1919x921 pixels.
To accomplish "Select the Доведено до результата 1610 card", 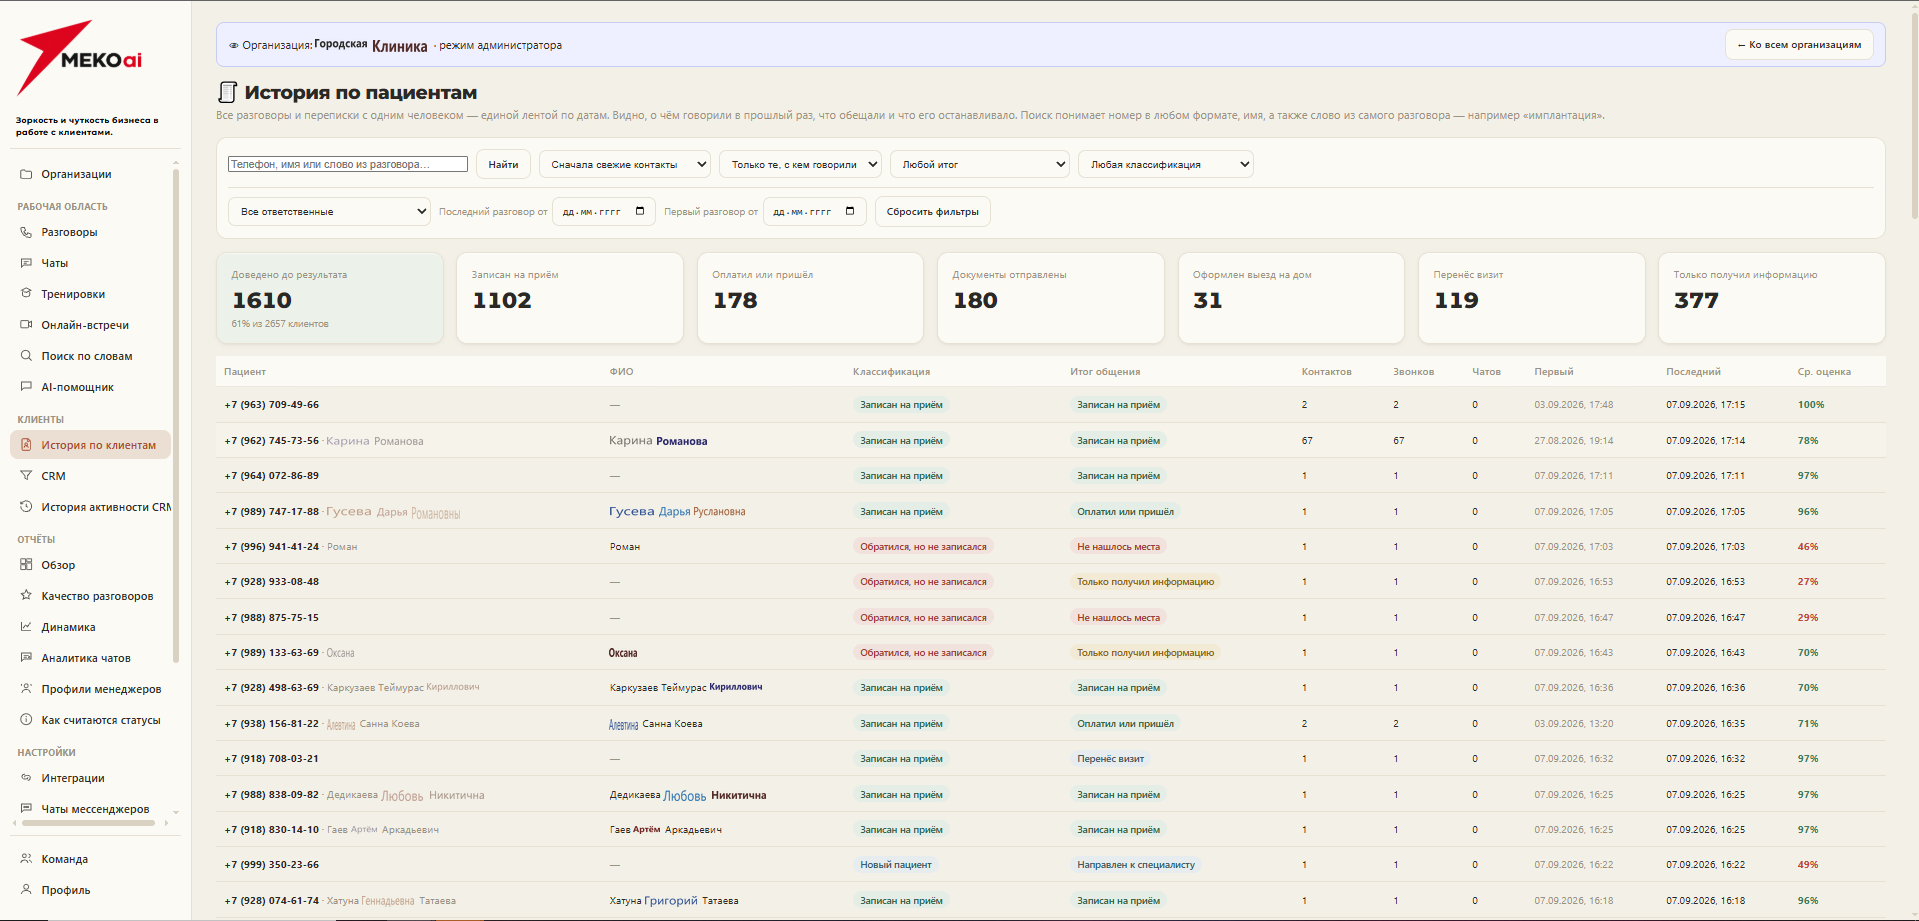I will pyautogui.click(x=329, y=298).
